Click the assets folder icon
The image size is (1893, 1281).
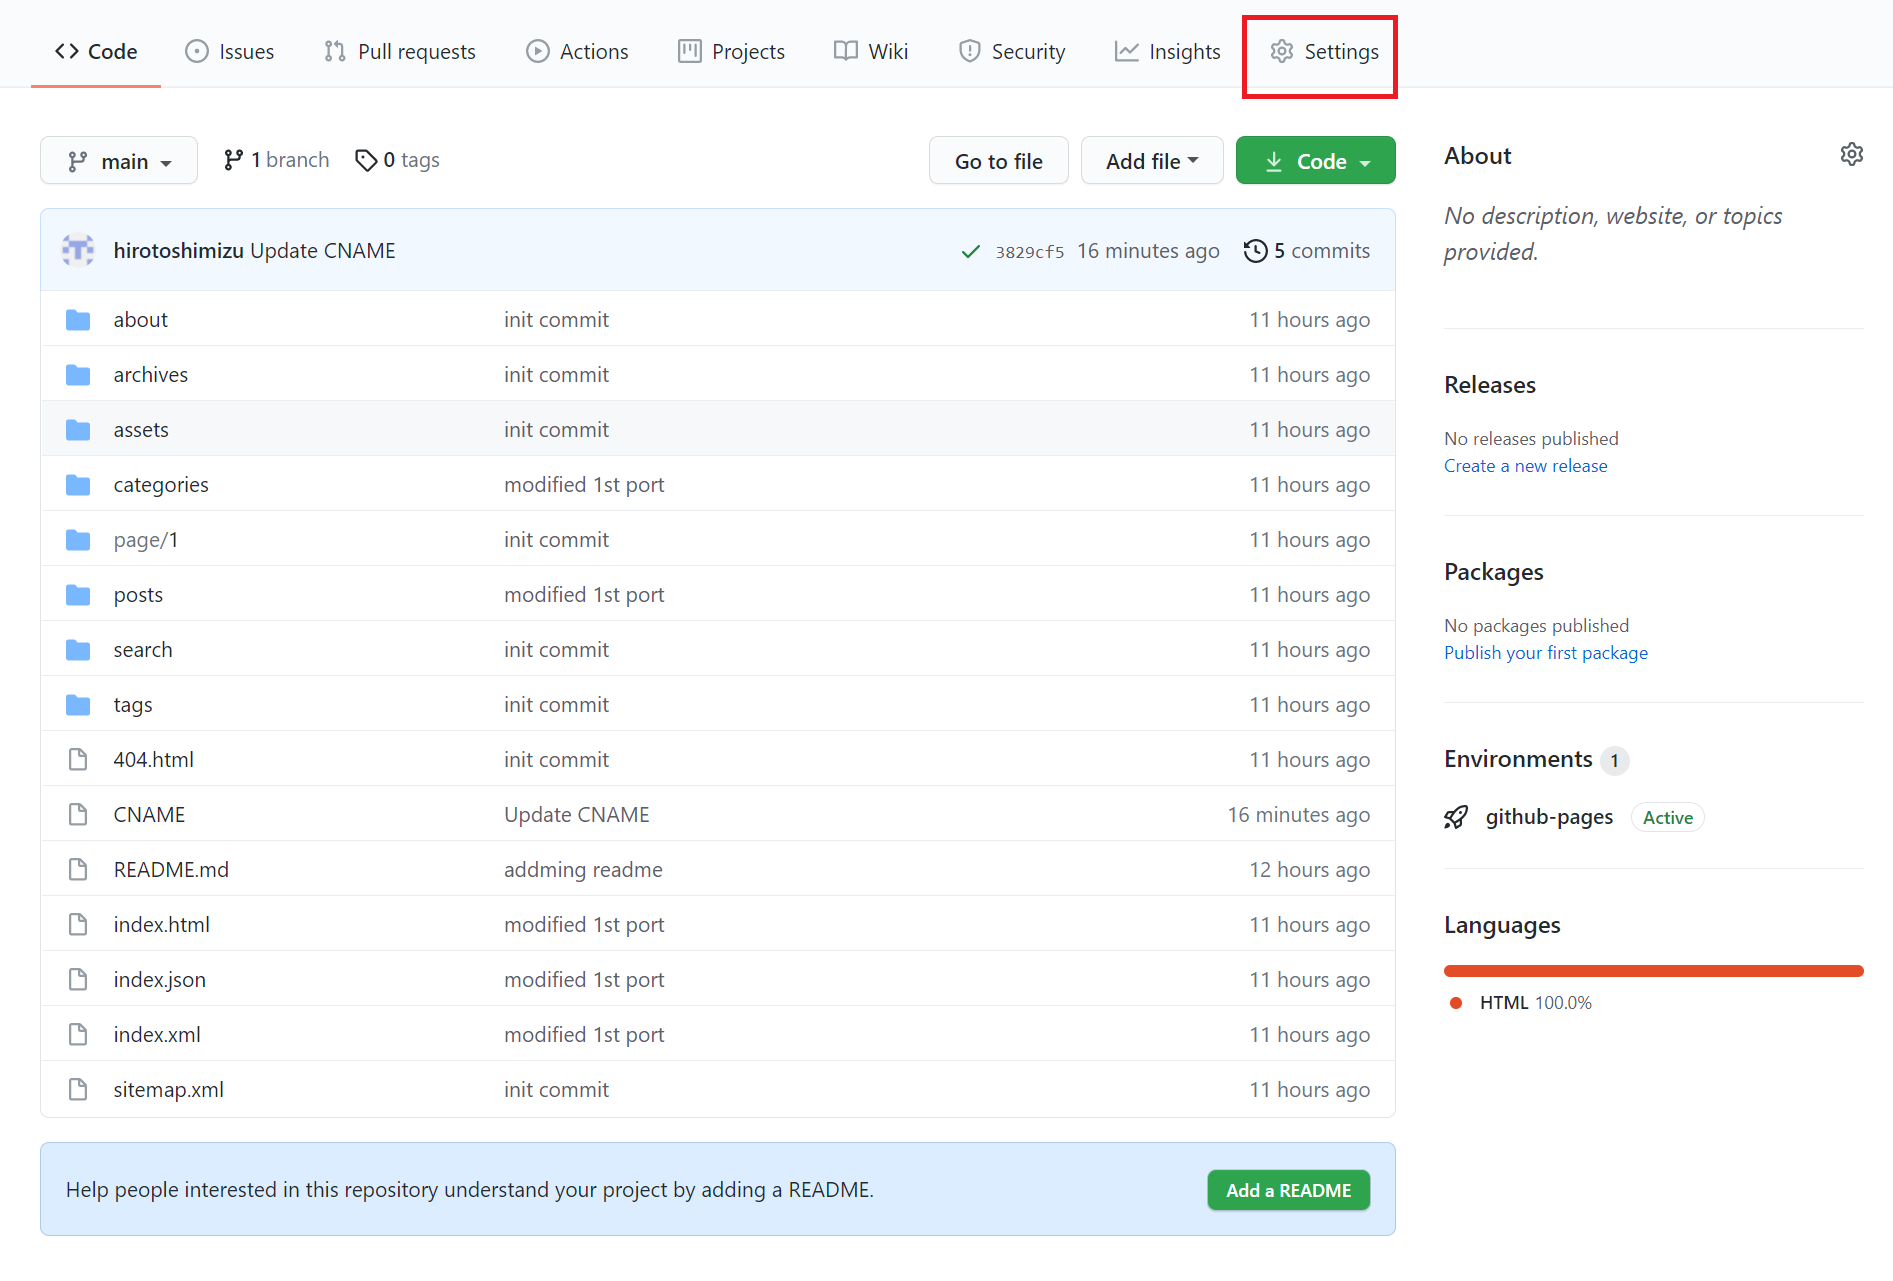pos(78,430)
